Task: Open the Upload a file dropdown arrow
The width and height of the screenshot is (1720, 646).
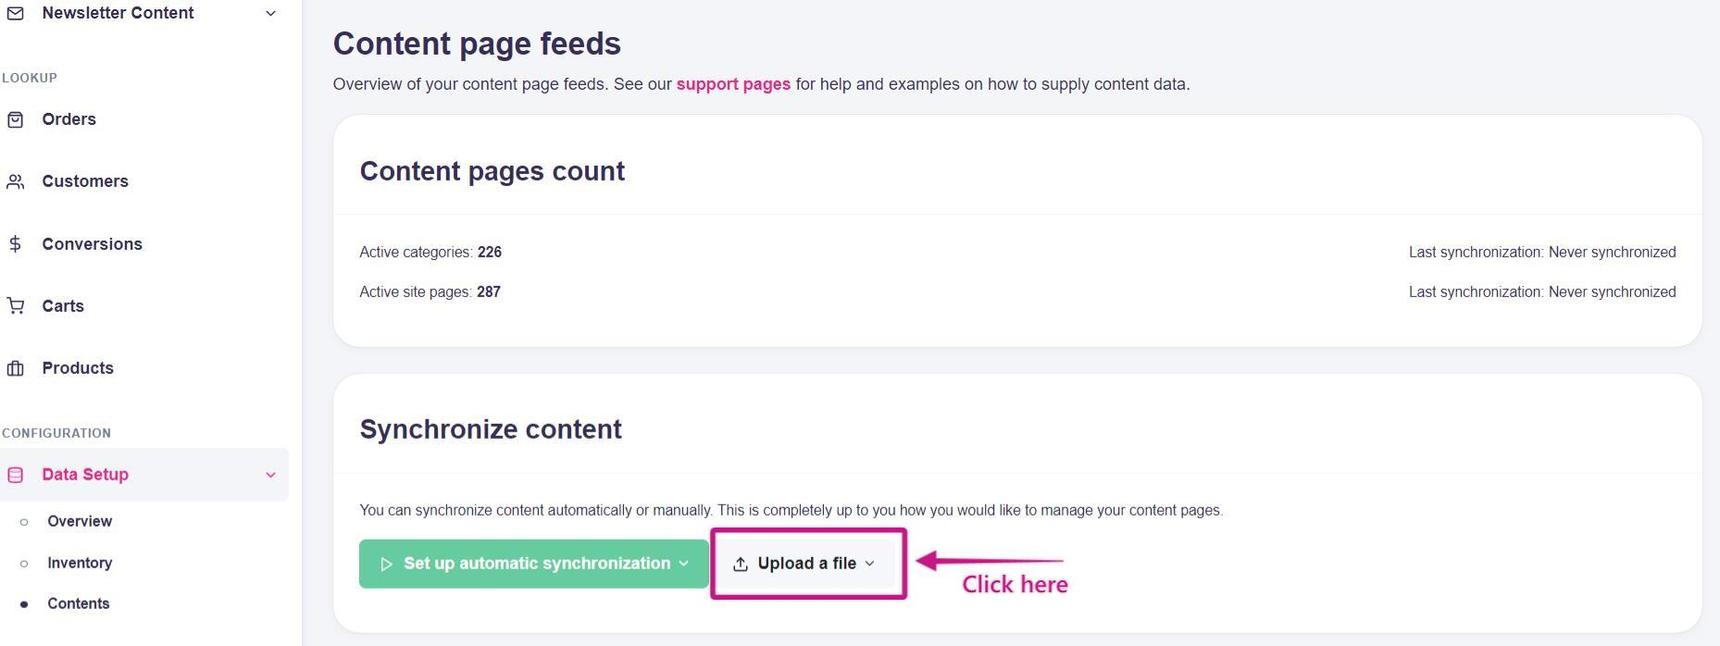Action: click(870, 564)
